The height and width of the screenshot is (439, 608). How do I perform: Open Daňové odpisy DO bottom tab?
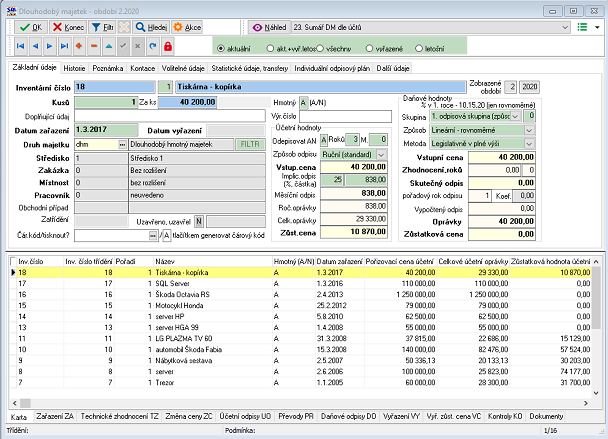pos(348,416)
